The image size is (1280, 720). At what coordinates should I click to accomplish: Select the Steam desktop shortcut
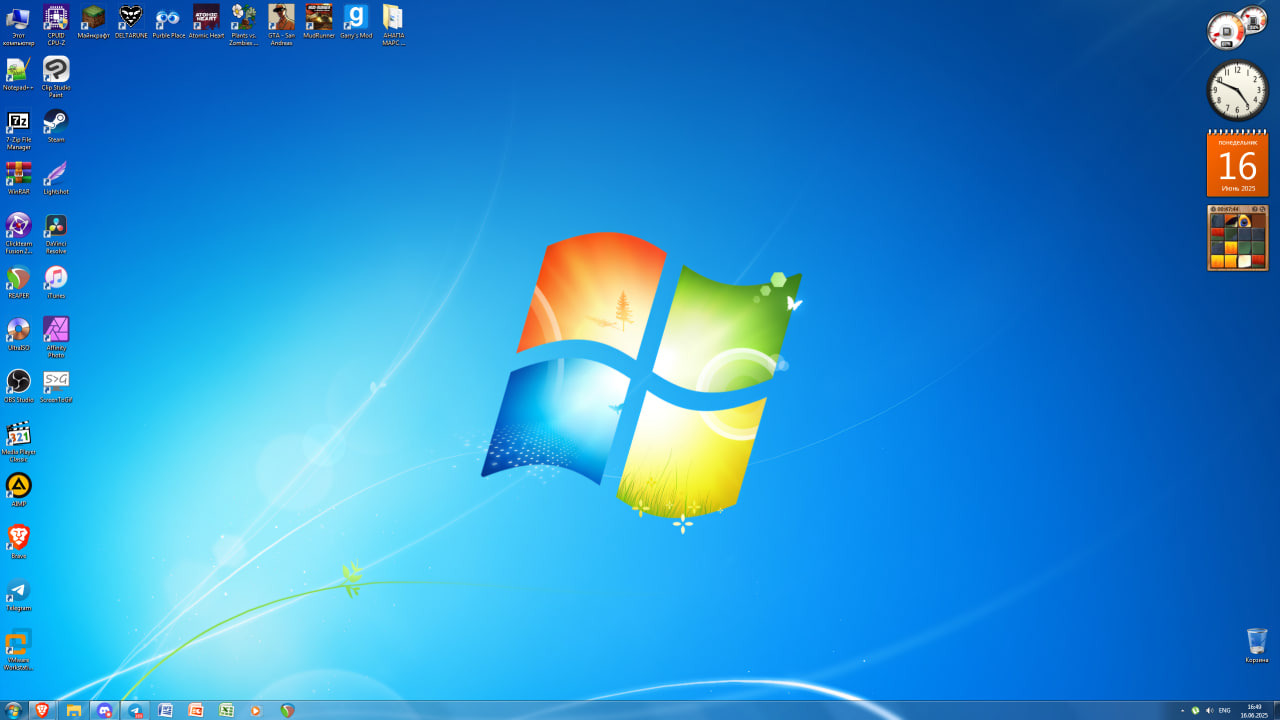point(56,126)
